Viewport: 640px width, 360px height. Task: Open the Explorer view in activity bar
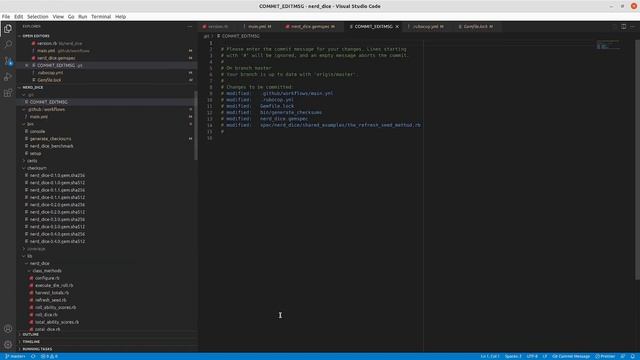pos(8,29)
